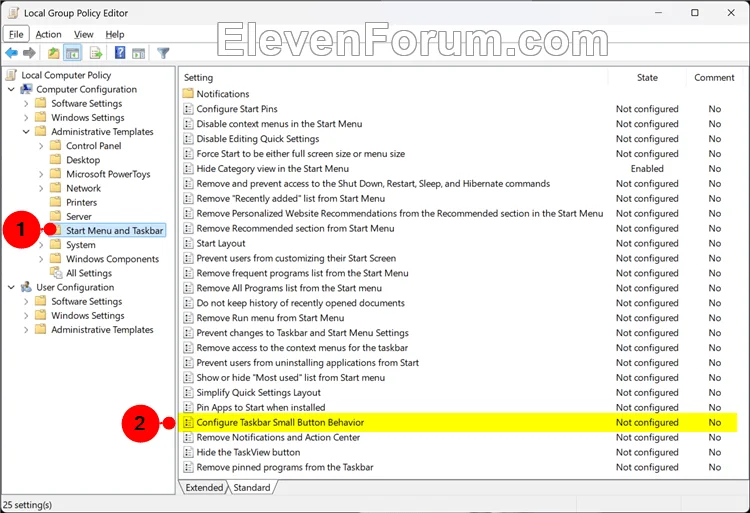Screen dimensions: 750x513
Task: Select Configure Taskbar Small Button Behavior policy
Action: [280, 423]
